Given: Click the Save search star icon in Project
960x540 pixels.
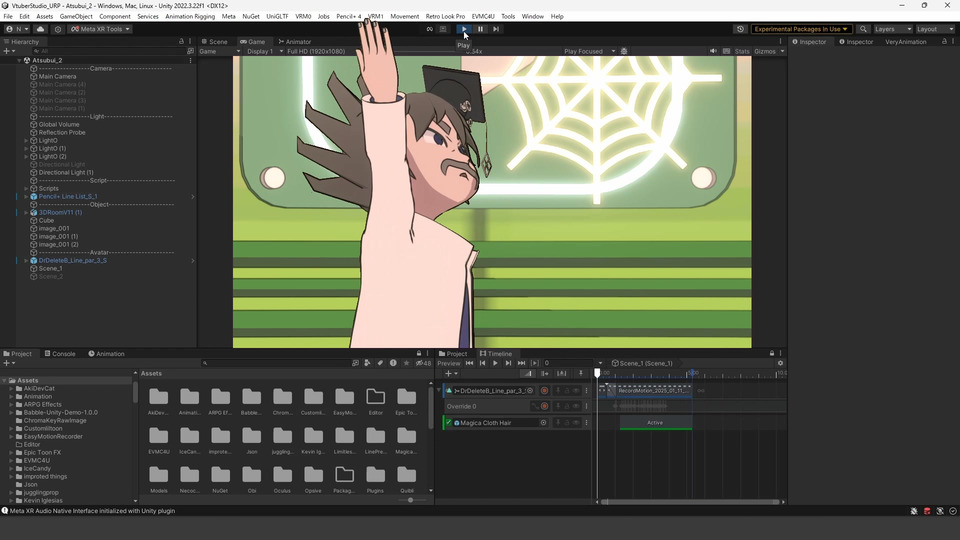Looking at the screenshot, I should (407, 363).
